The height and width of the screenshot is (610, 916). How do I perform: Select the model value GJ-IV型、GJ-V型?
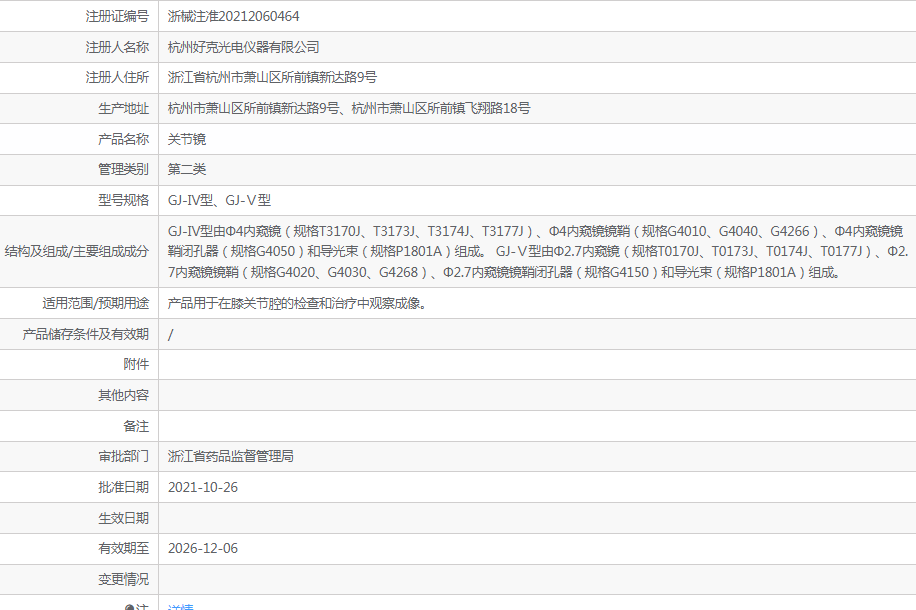[x=219, y=200]
